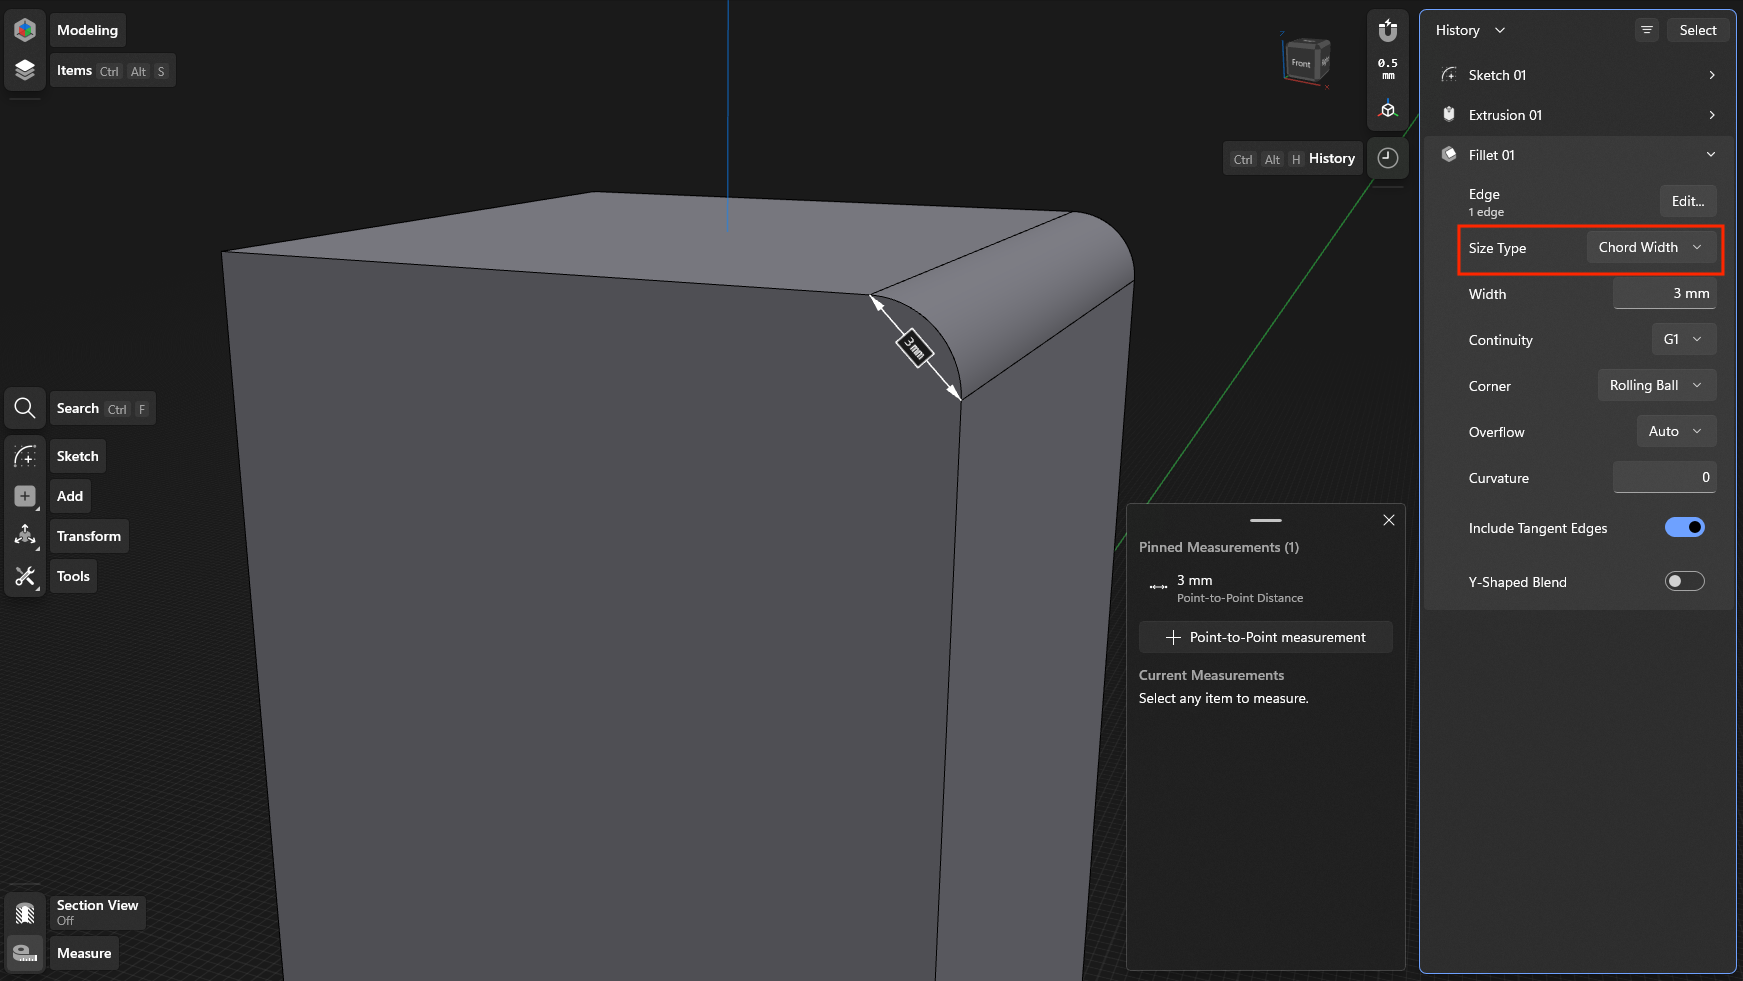Open history filter options icon
Image resolution: width=1743 pixels, height=981 pixels.
click(x=1647, y=30)
